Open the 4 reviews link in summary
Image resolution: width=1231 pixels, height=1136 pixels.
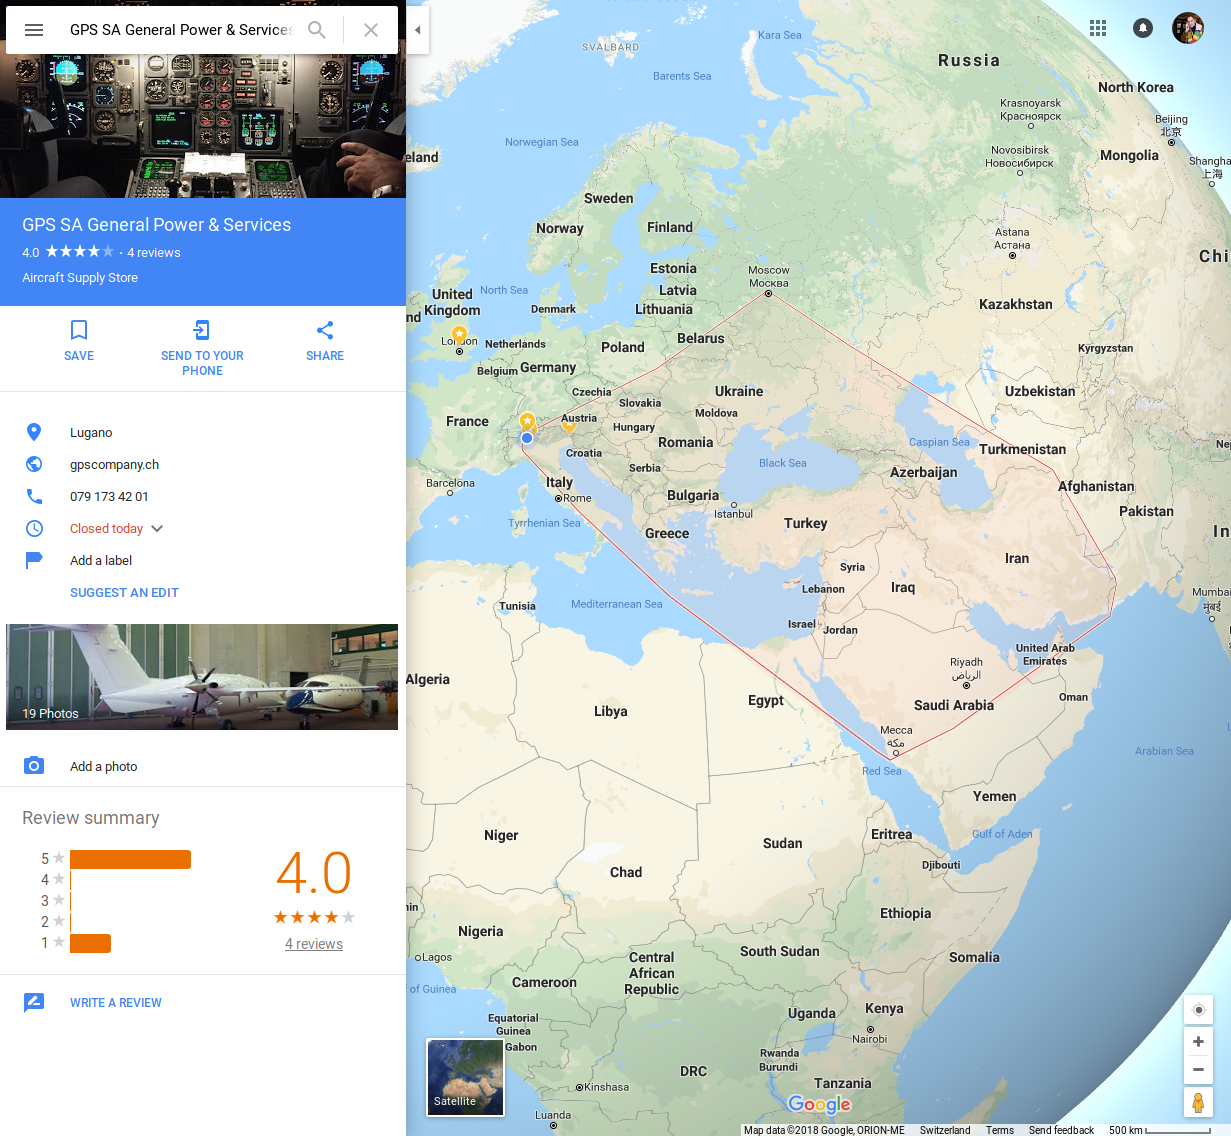314,944
